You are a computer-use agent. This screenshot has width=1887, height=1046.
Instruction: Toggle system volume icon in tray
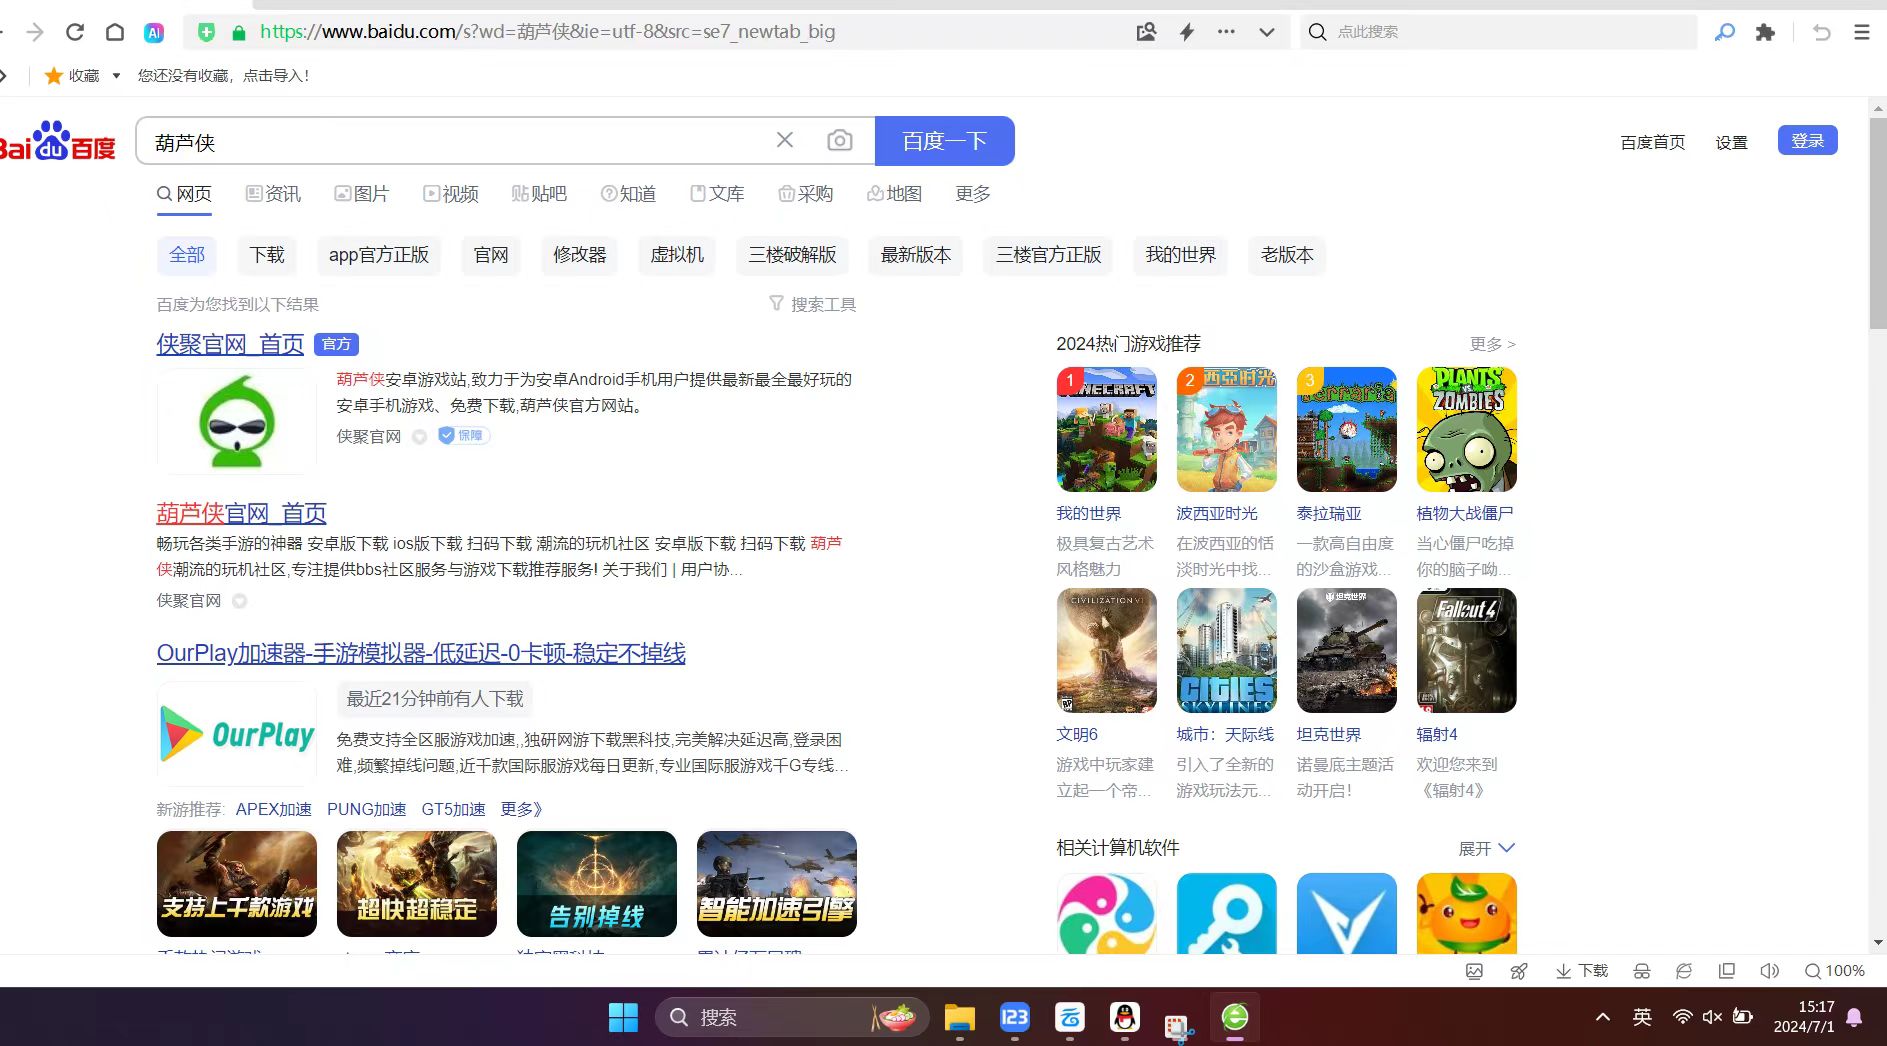[1712, 1017]
